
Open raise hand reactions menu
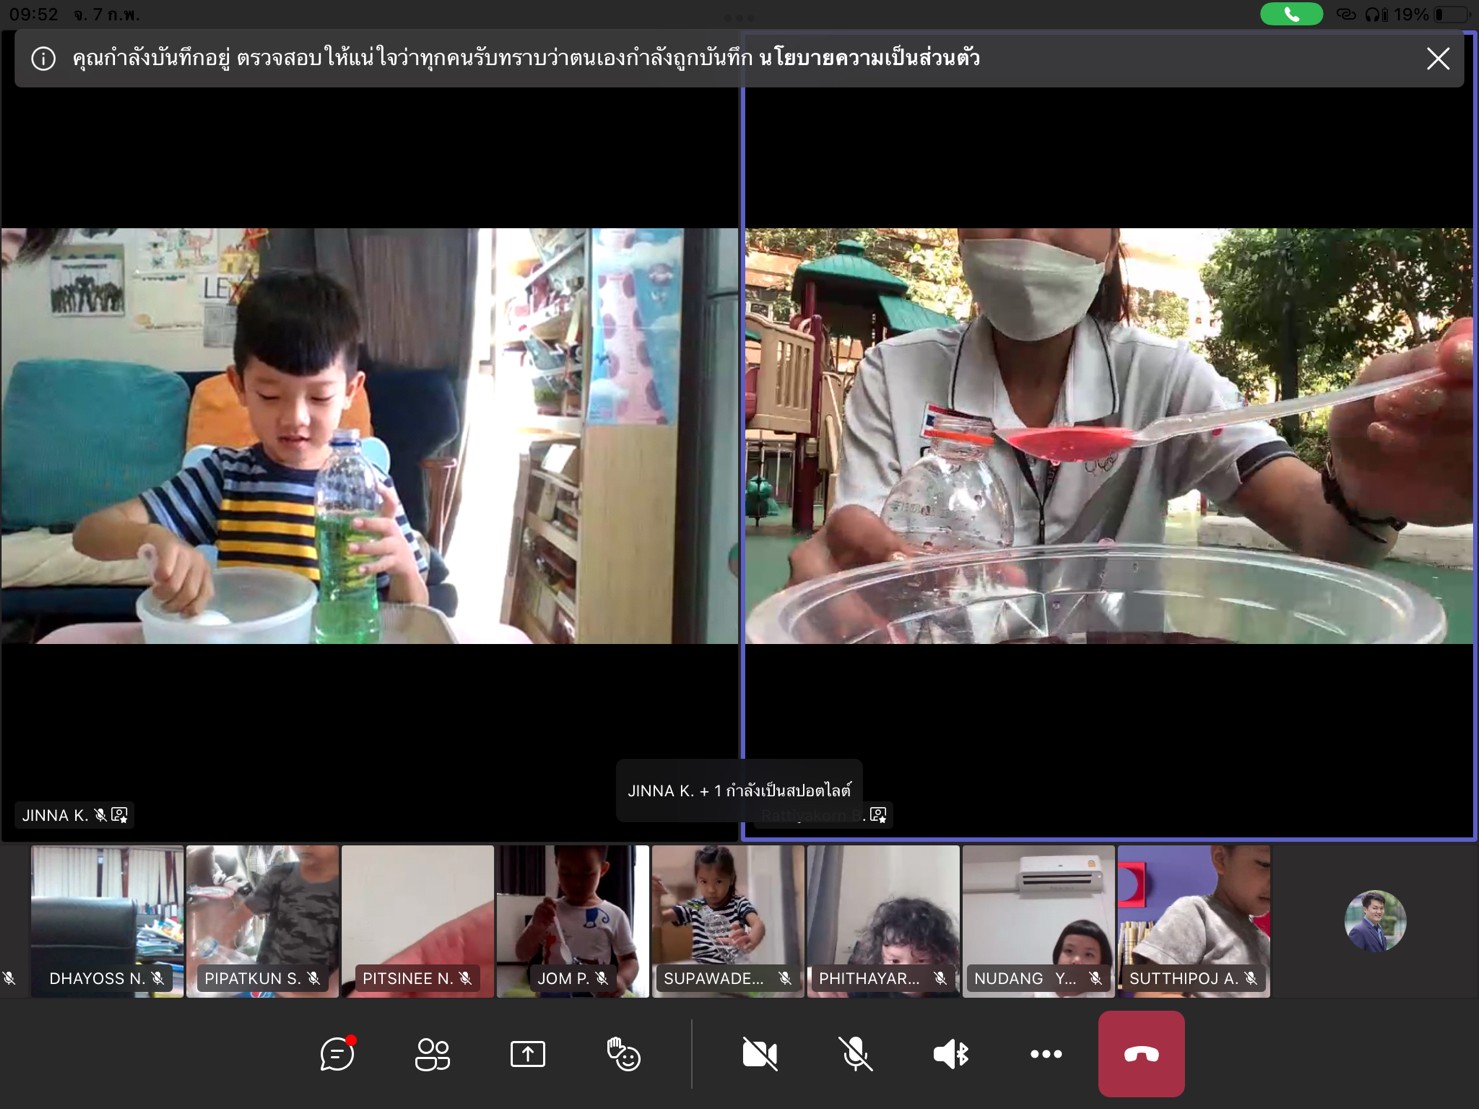623,1054
